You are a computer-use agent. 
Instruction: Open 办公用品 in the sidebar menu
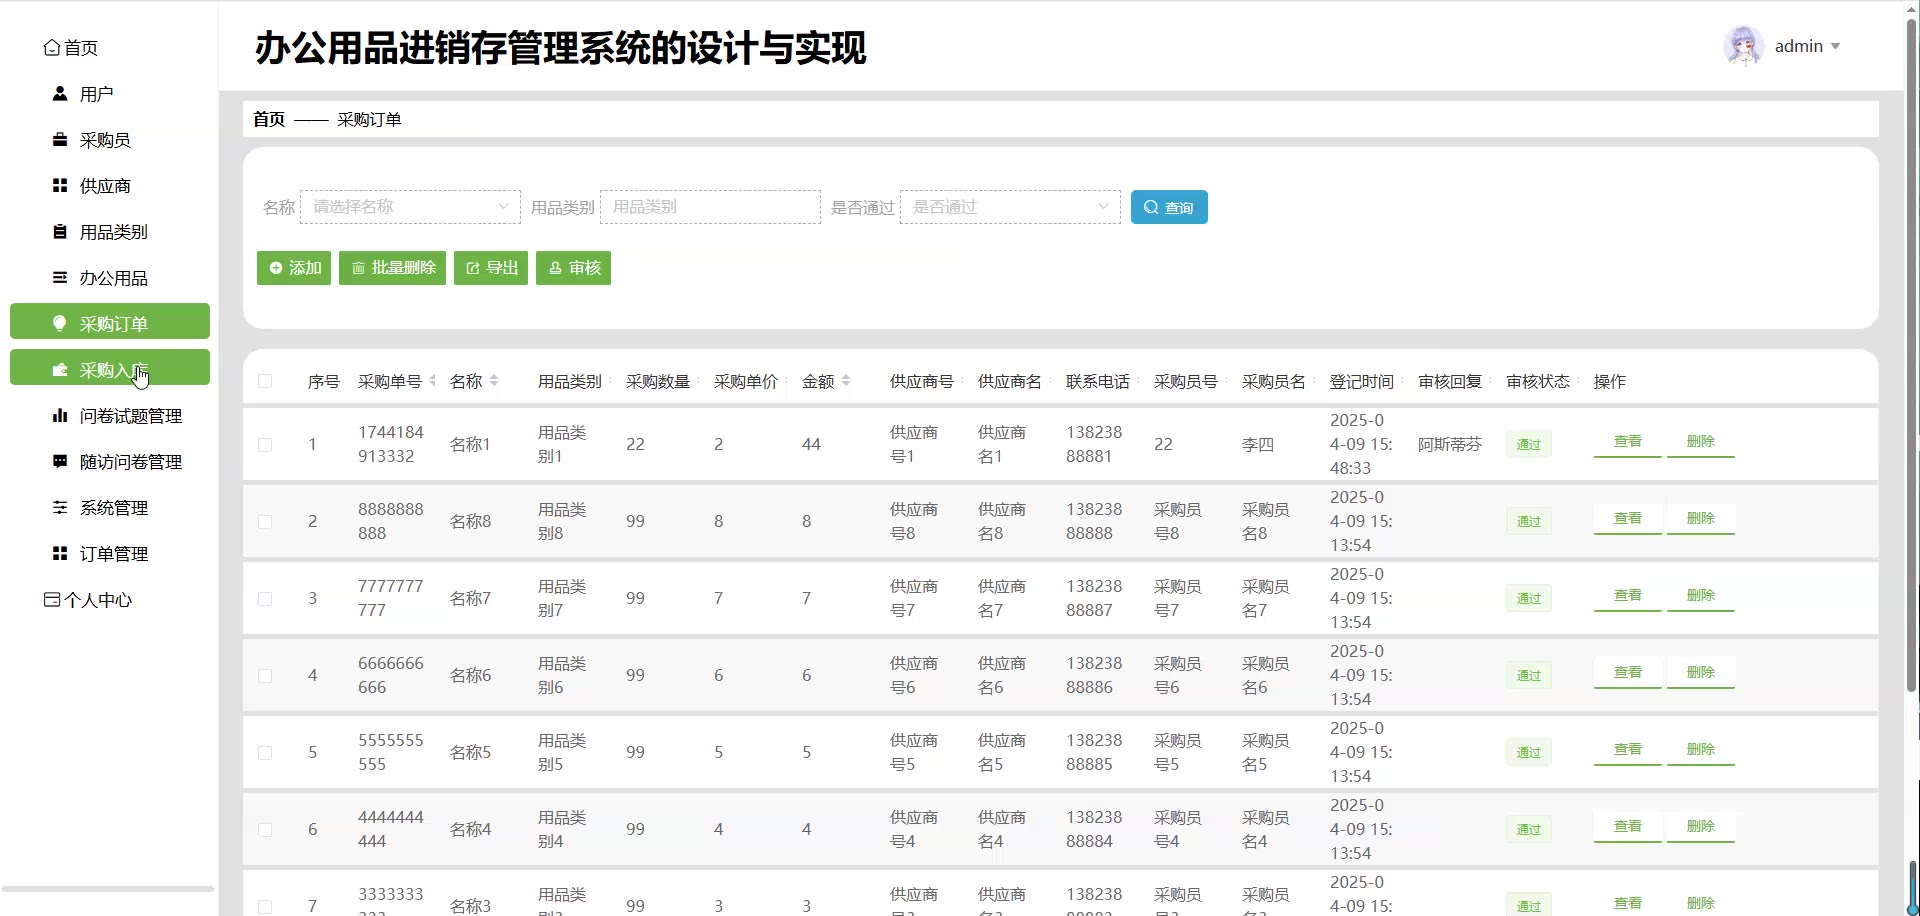113,278
